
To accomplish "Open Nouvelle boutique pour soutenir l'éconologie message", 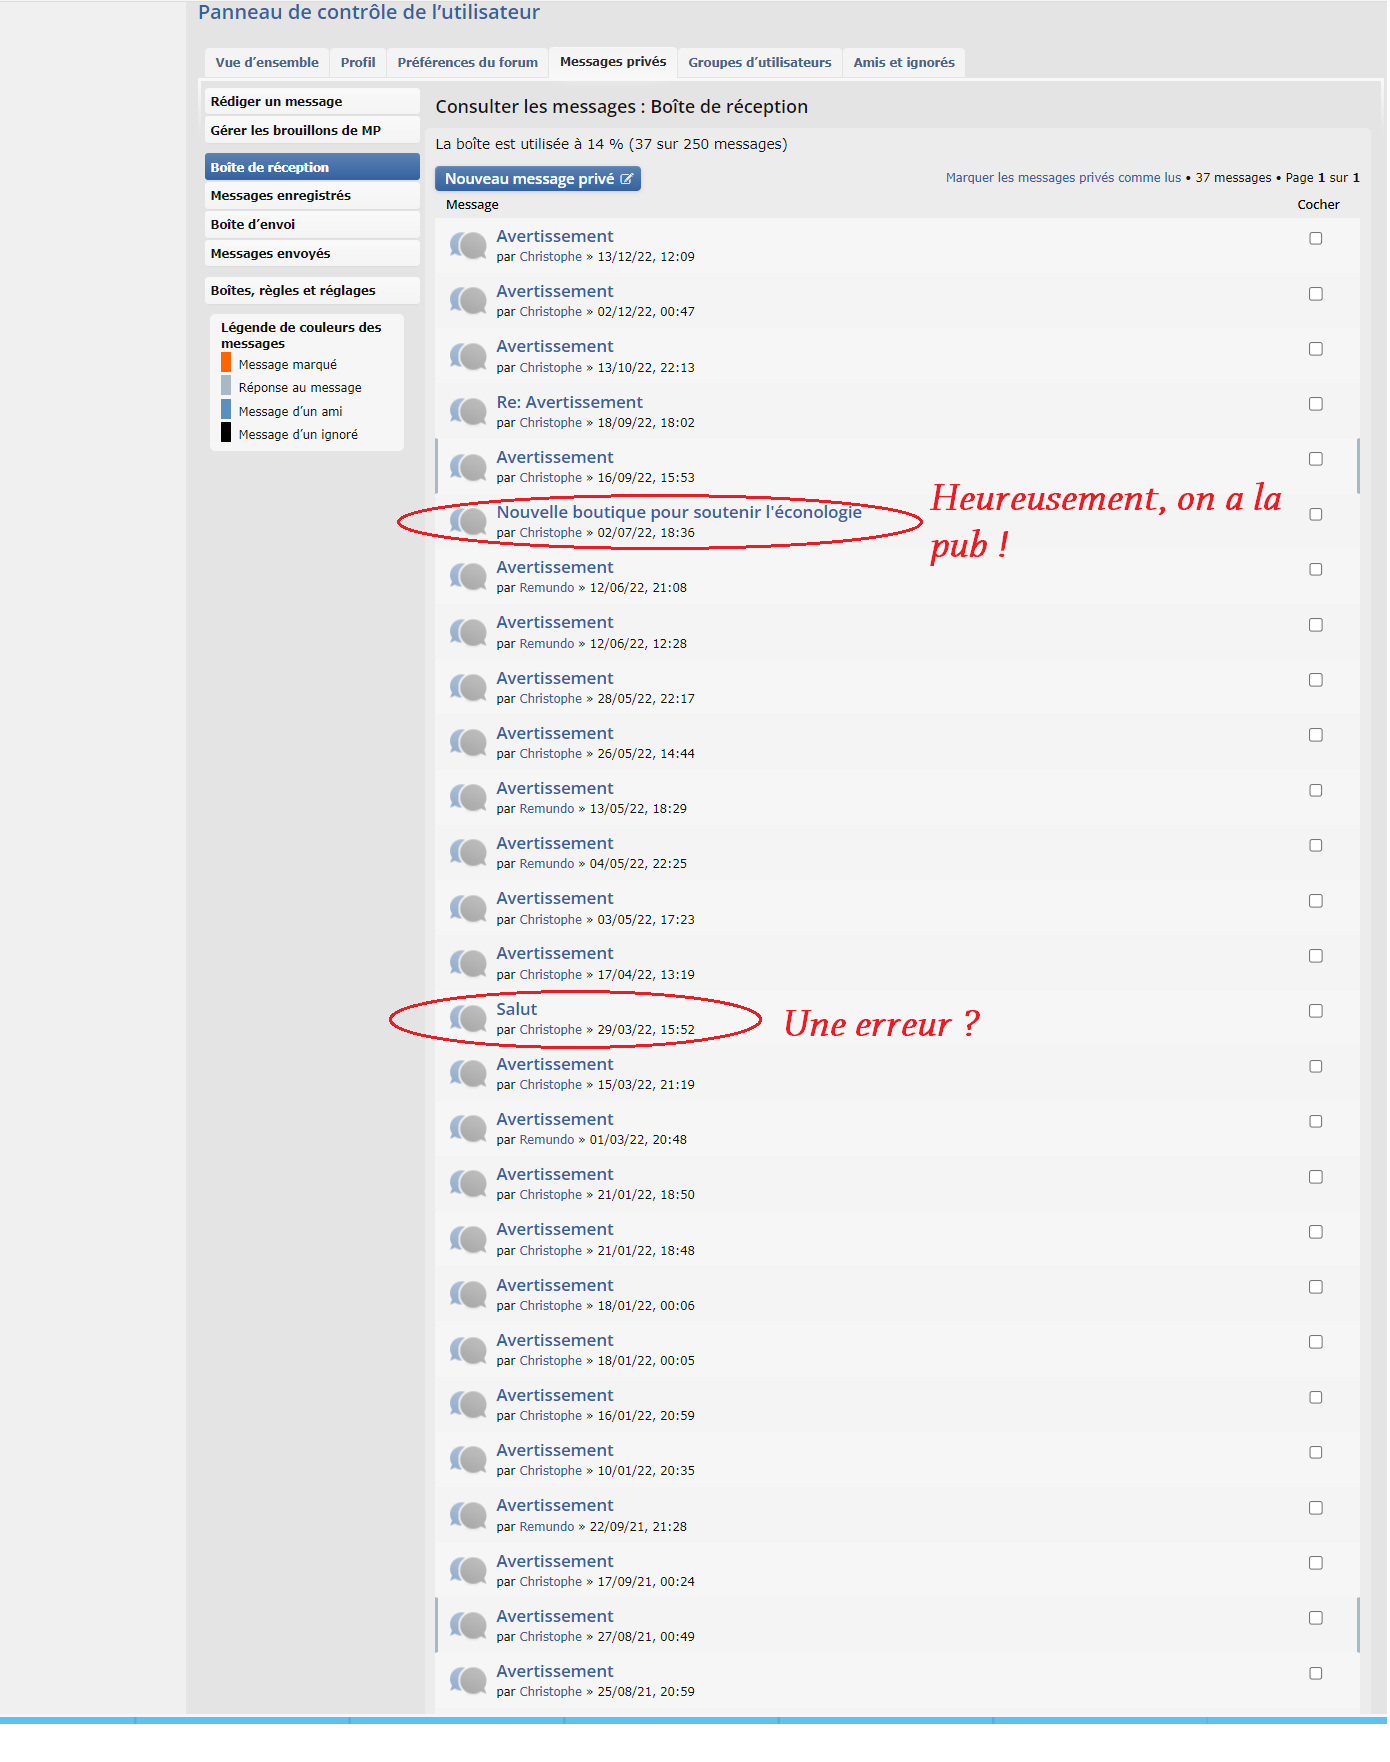I will pos(679,512).
